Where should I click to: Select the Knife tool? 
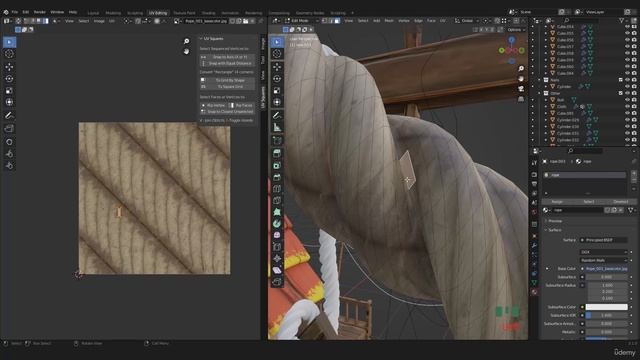pyautogui.click(x=277, y=200)
